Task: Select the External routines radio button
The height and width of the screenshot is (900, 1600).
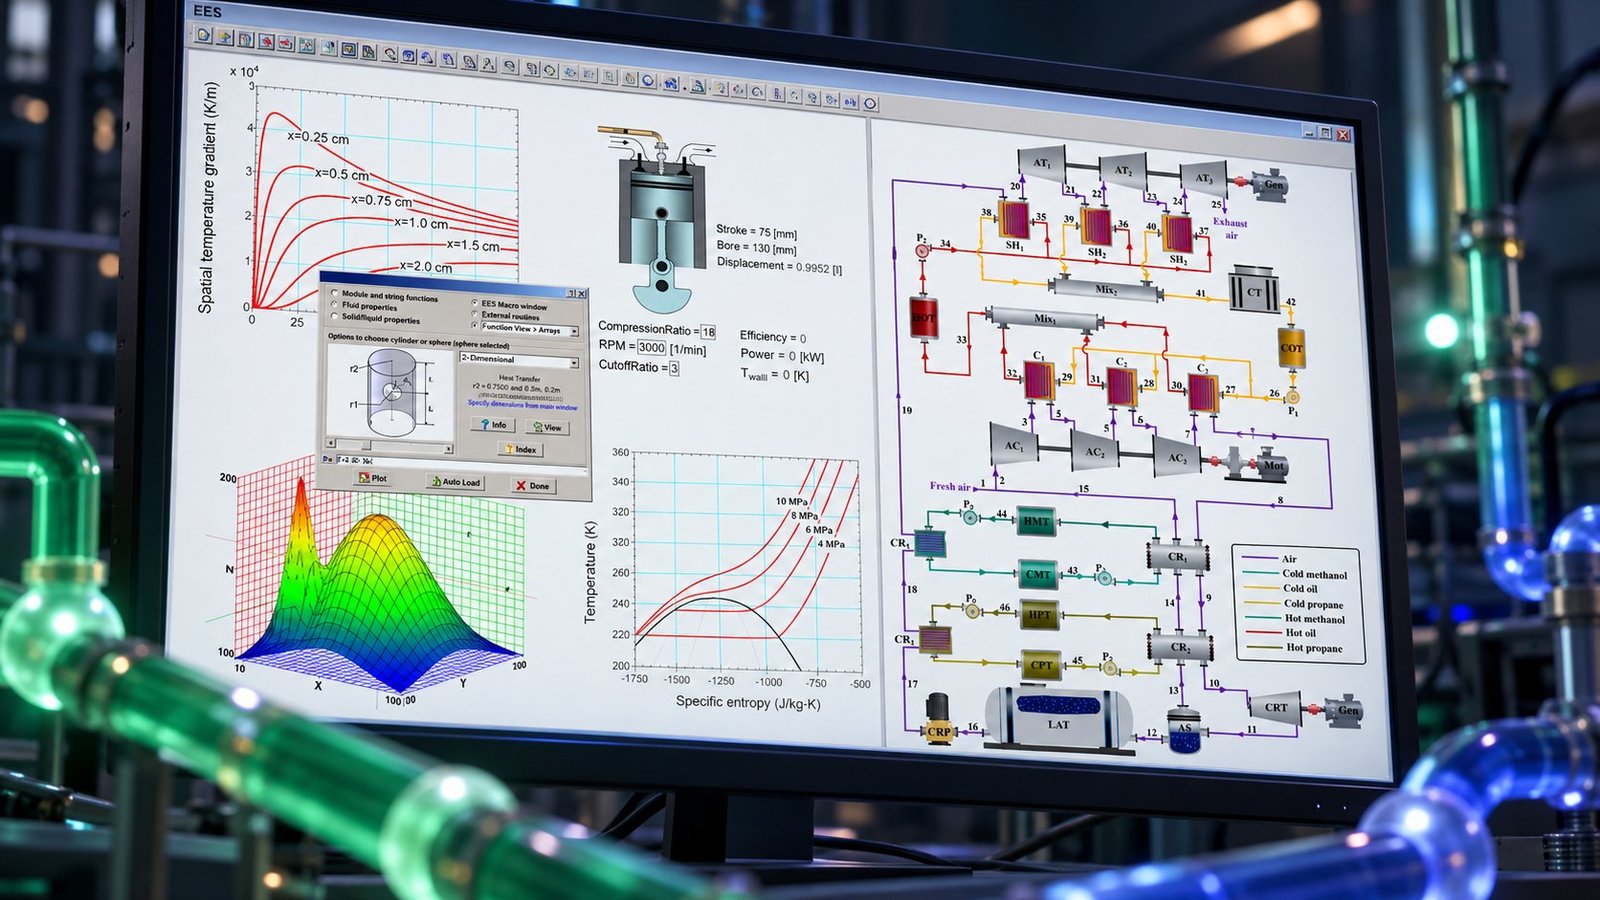Action: [x=474, y=314]
